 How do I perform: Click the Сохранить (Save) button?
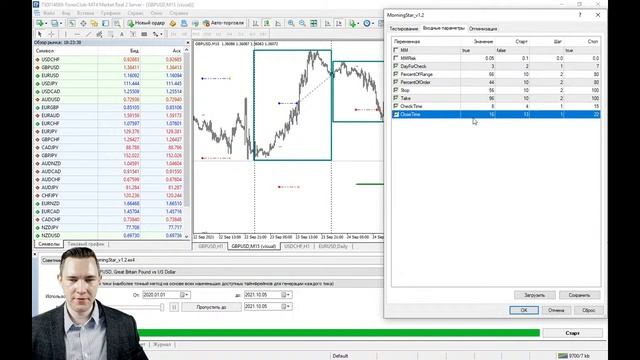[x=579, y=295]
